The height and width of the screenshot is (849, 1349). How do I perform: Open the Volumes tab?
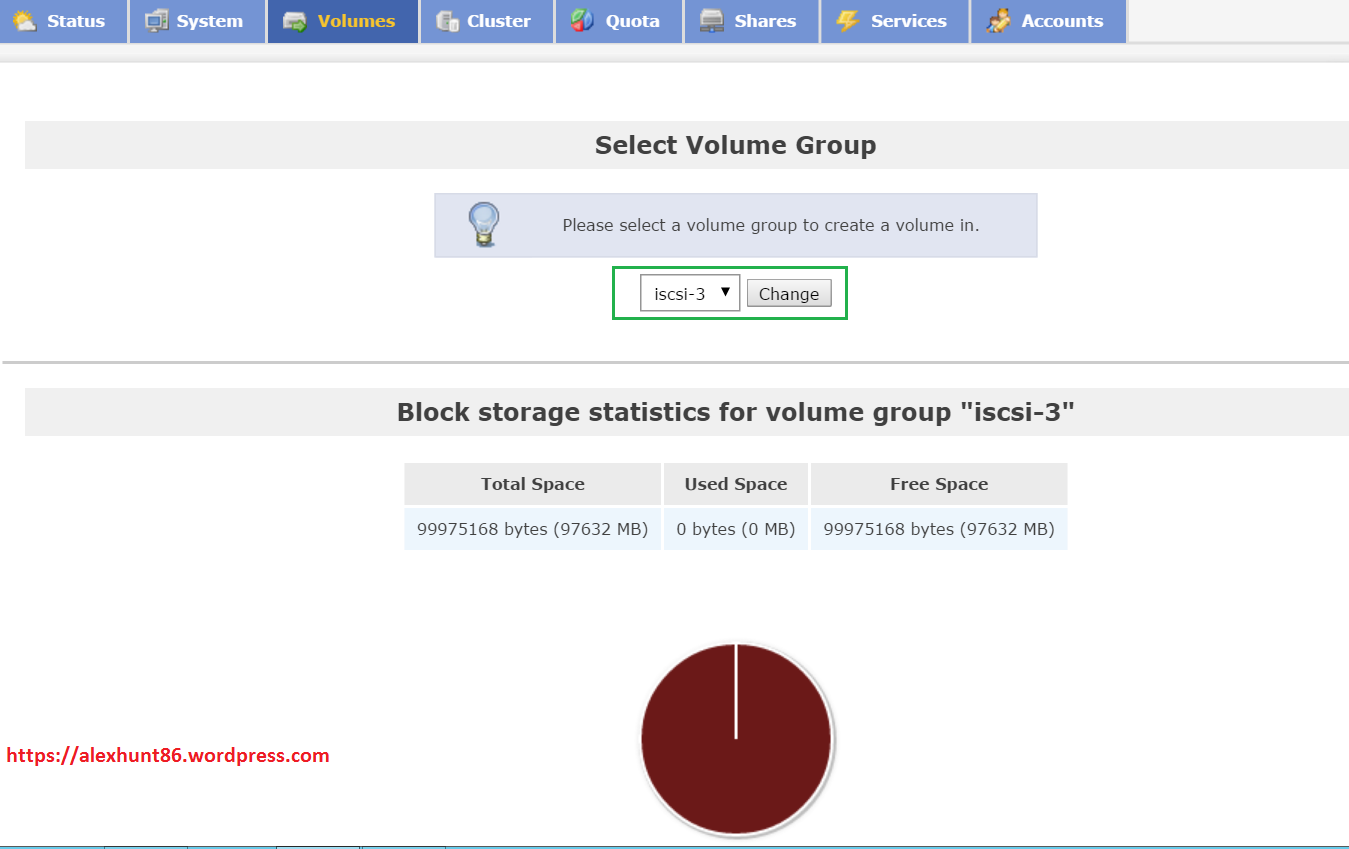(340, 21)
